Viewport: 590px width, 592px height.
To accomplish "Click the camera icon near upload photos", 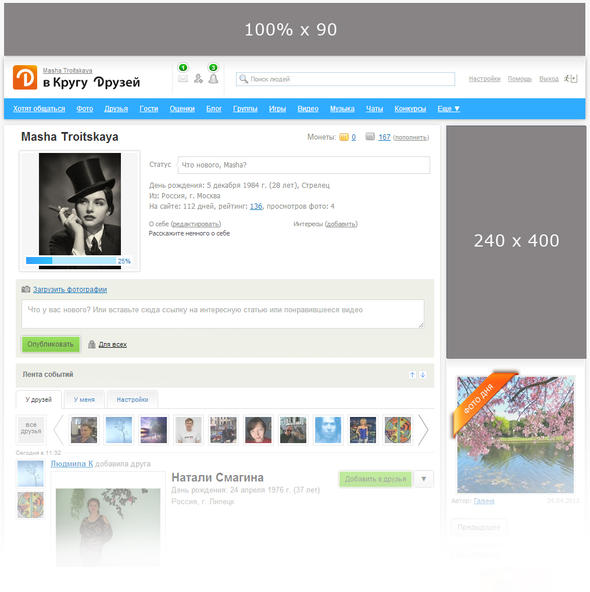I will [x=26, y=289].
